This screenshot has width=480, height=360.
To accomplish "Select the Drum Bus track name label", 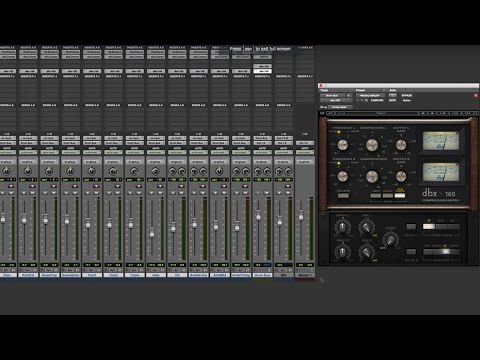I will pyautogui.click(x=262, y=275).
